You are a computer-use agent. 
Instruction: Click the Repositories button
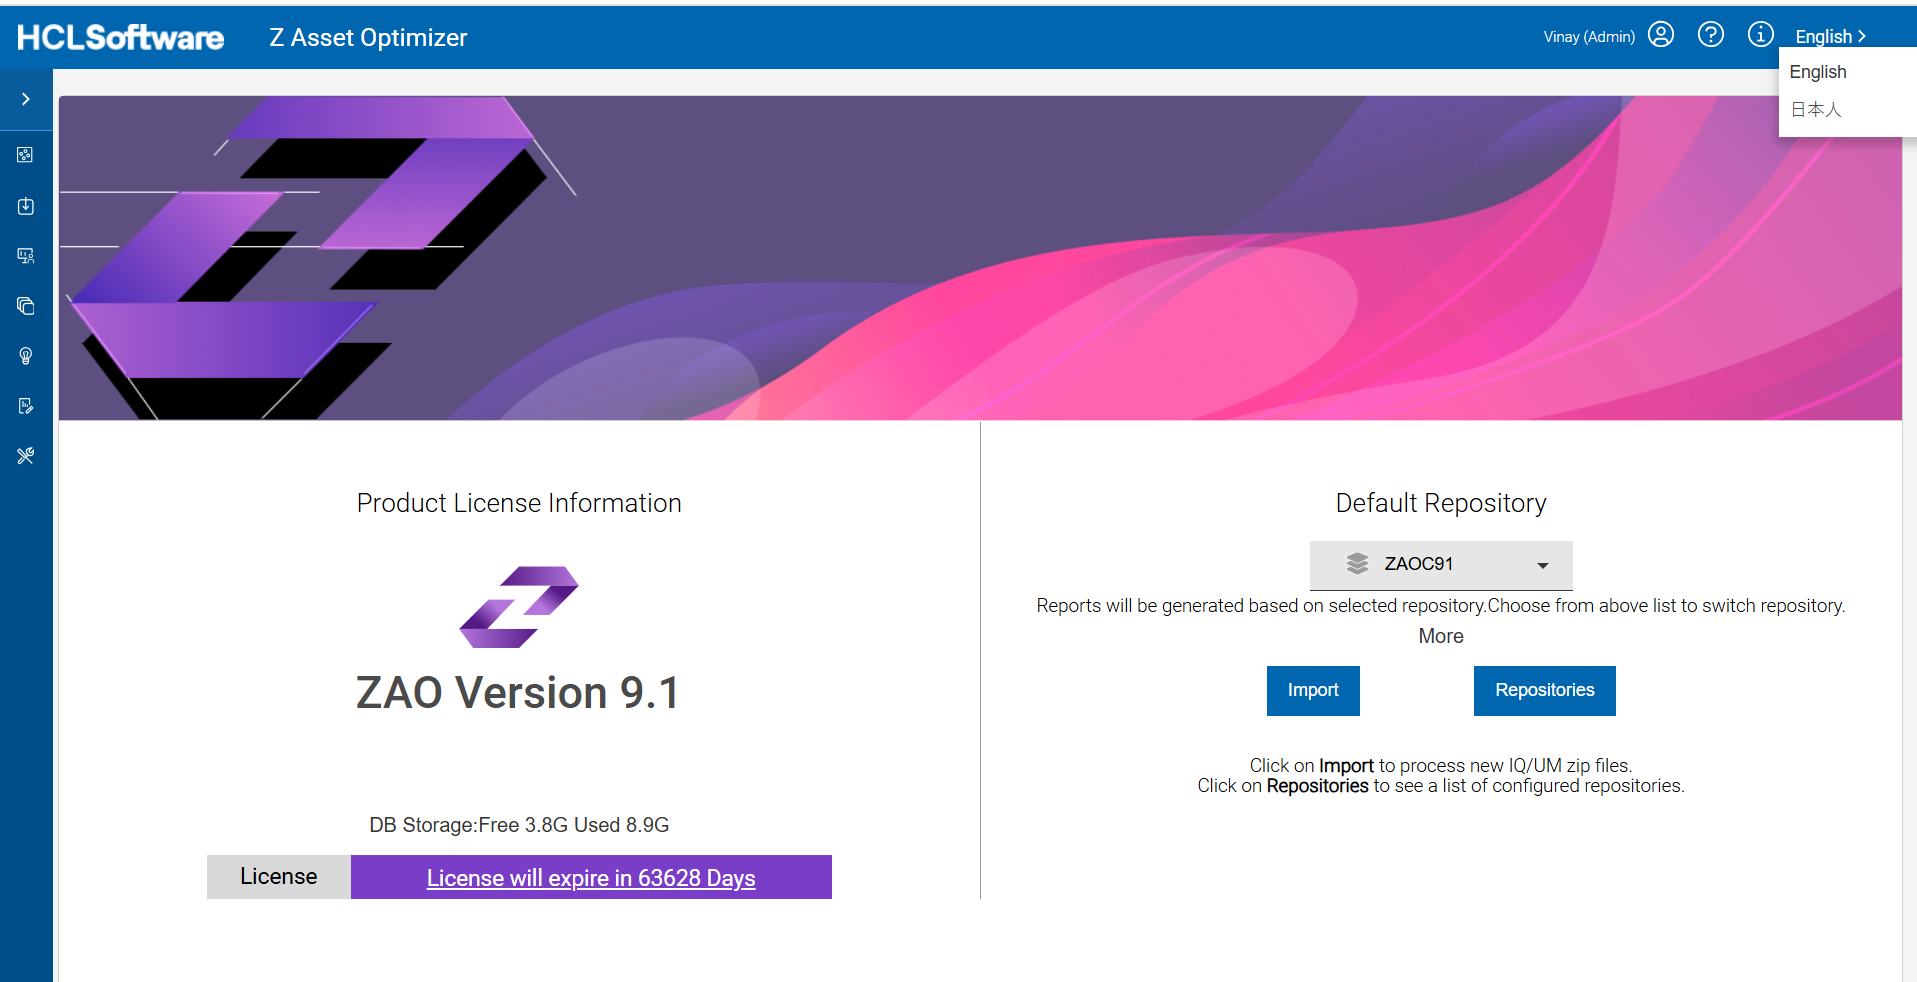click(x=1545, y=691)
